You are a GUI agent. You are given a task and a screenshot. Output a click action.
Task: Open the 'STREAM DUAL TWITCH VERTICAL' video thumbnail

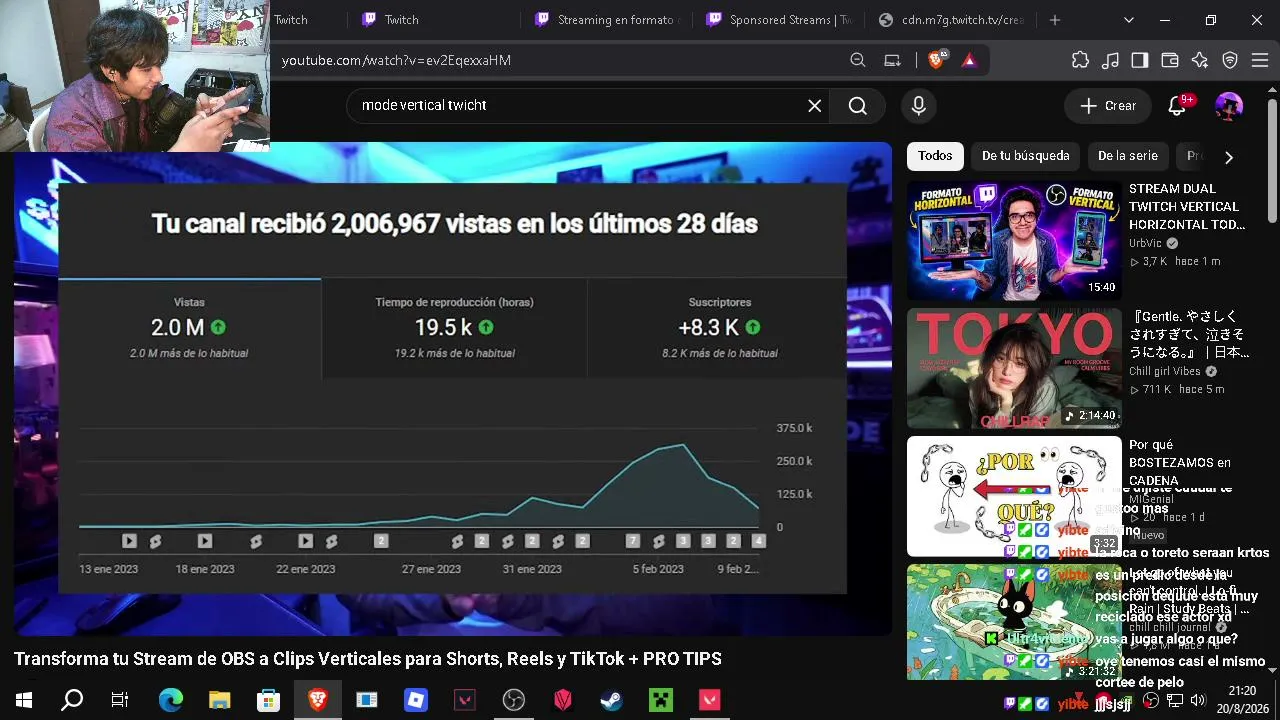point(1014,240)
